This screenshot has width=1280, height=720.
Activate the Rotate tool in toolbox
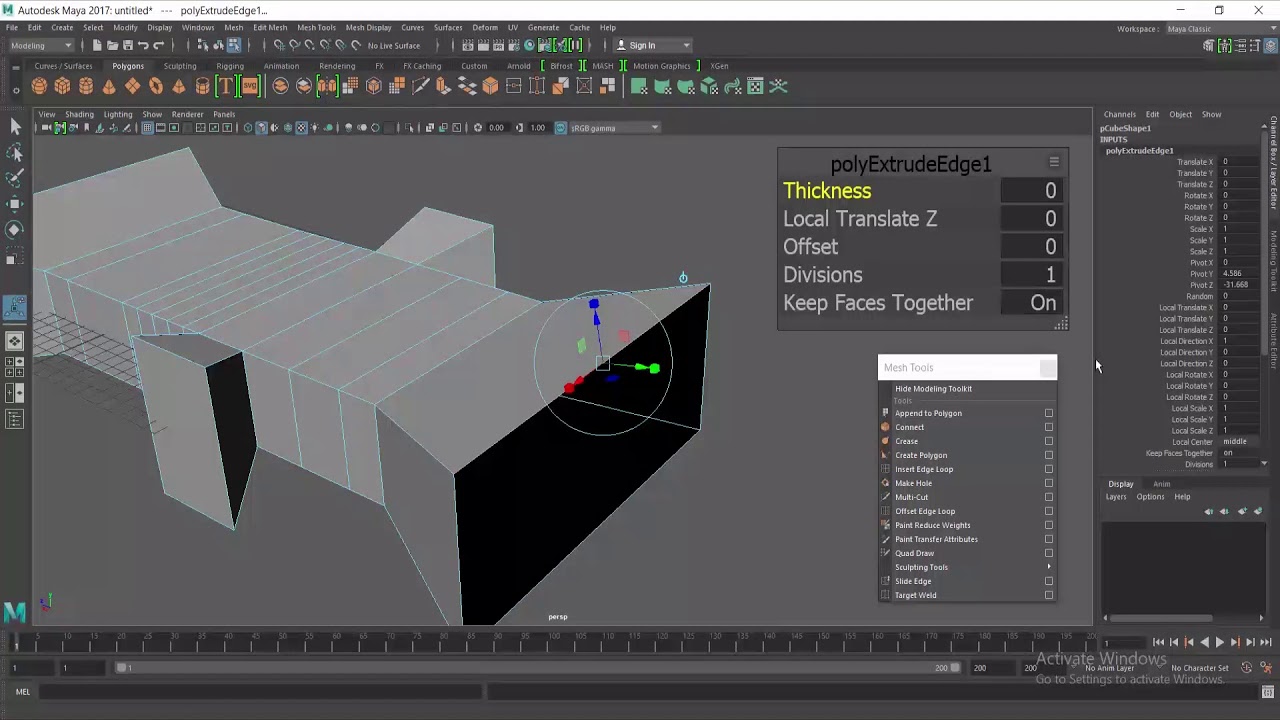[x=15, y=230]
